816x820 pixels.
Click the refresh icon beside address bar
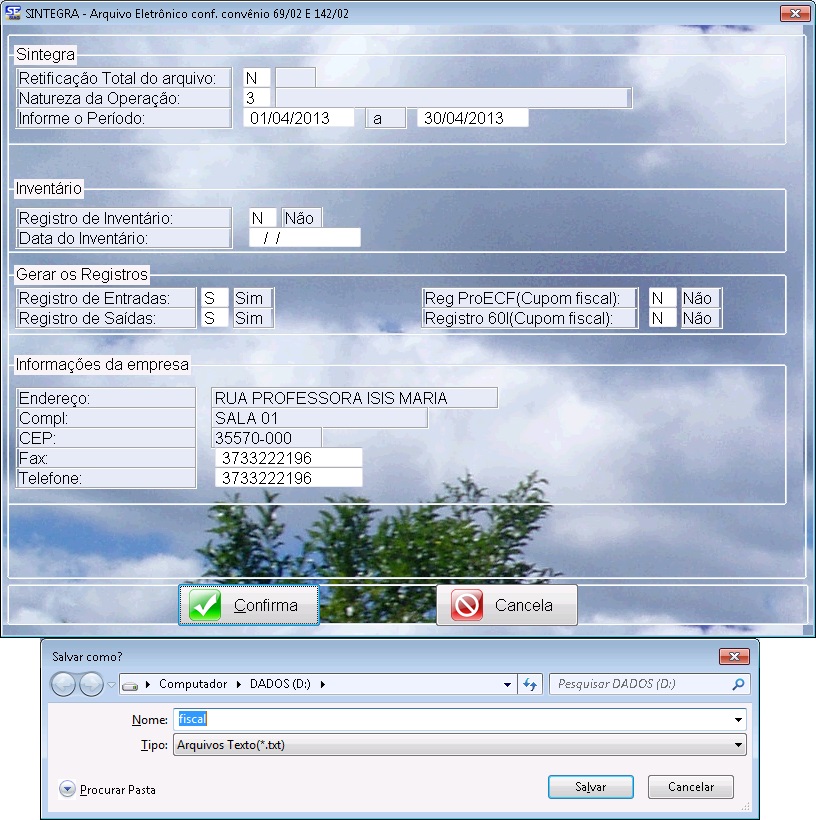point(531,684)
